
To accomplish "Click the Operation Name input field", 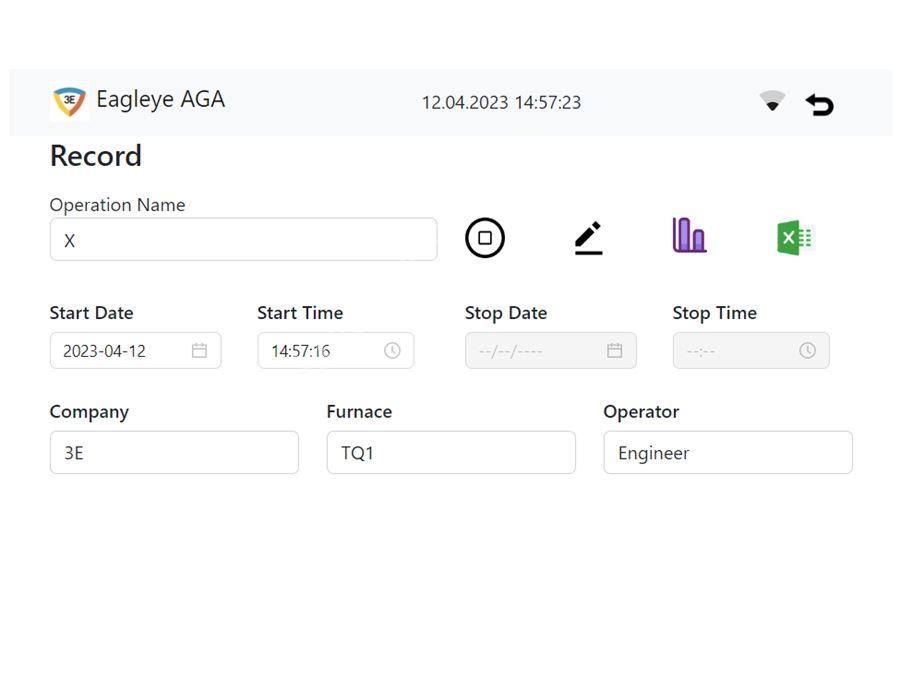I will coord(243,240).
